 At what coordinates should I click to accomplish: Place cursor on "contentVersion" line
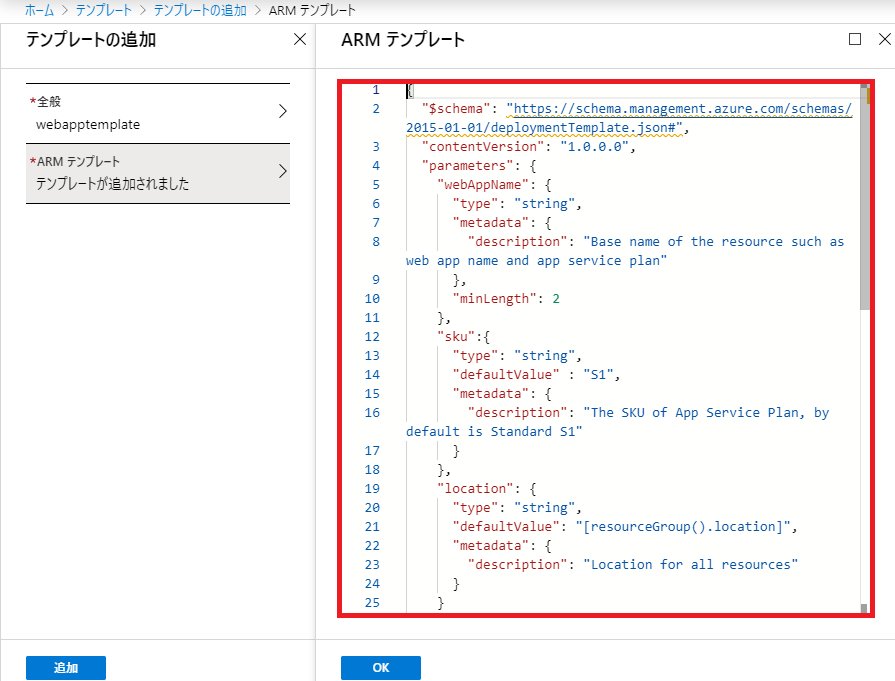529,147
